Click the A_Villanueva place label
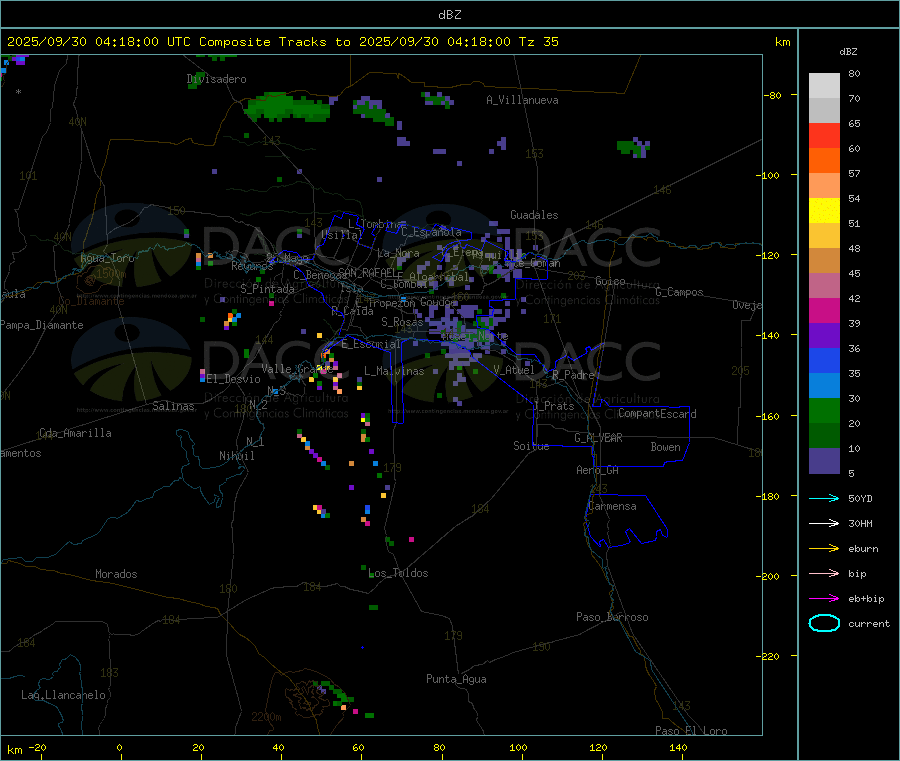Viewport: 900px width, 761px height. coord(522,100)
